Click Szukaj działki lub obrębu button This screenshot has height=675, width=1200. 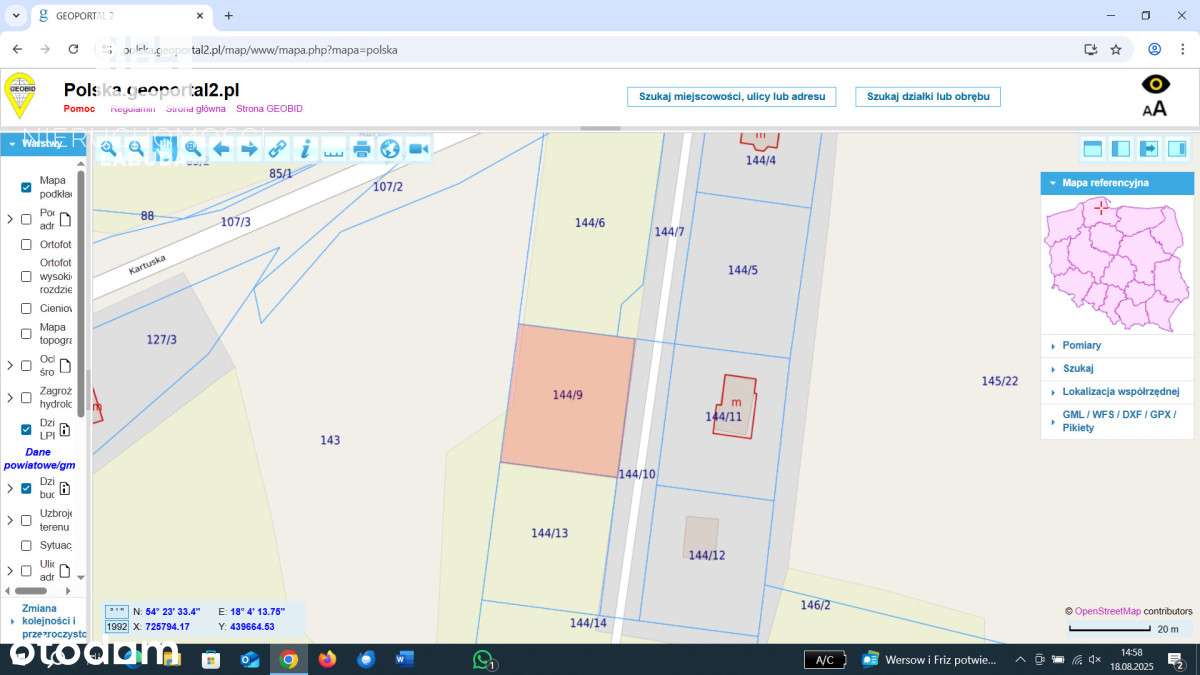(928, 96)
